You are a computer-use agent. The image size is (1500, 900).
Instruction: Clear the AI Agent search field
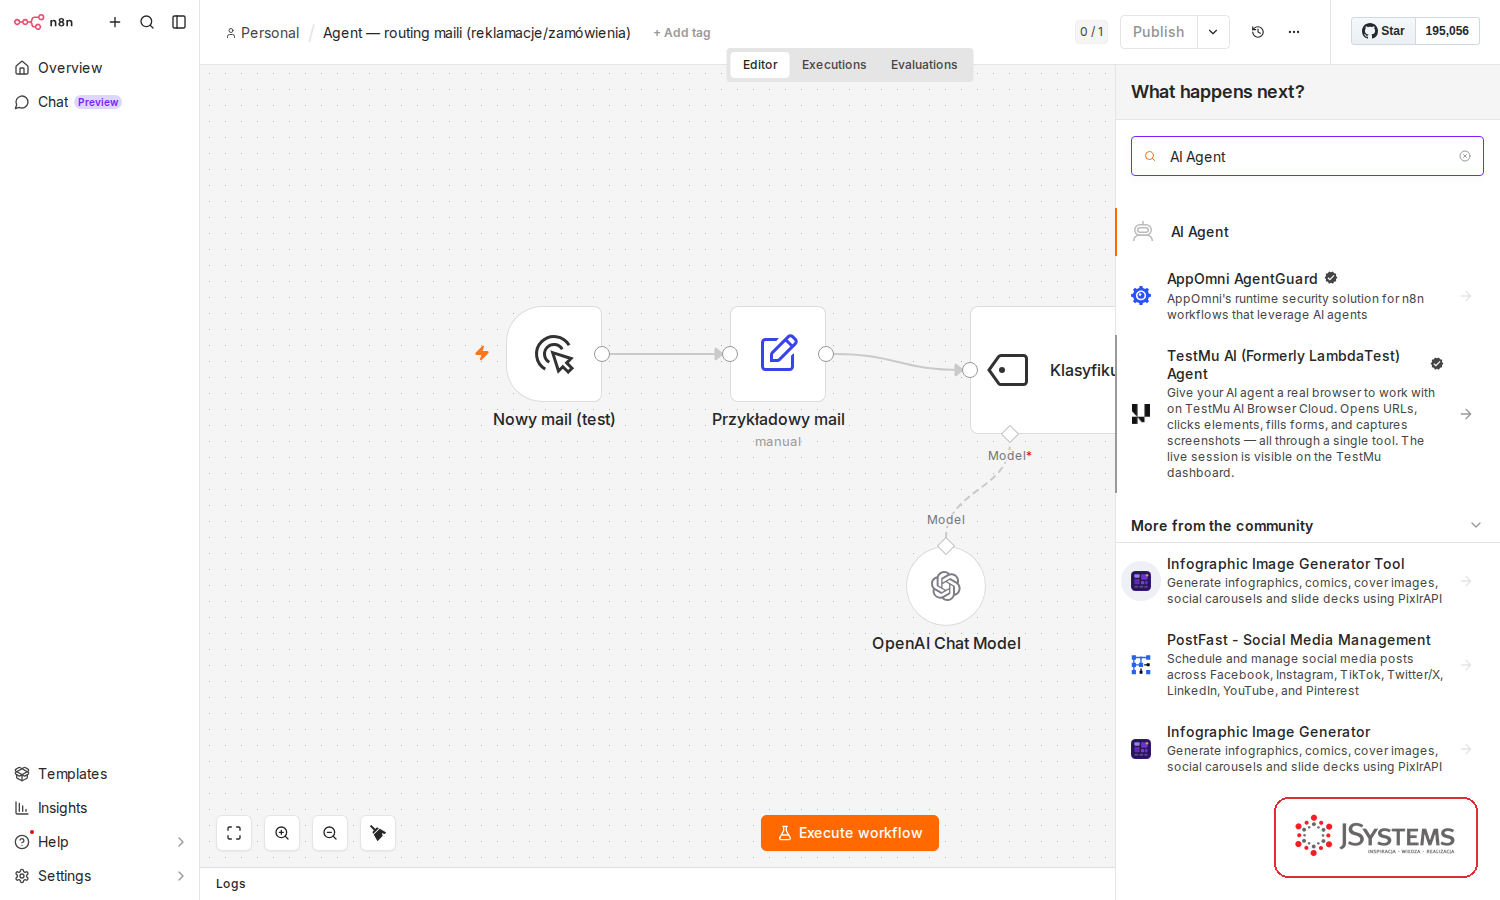(x=1465, y=156)
